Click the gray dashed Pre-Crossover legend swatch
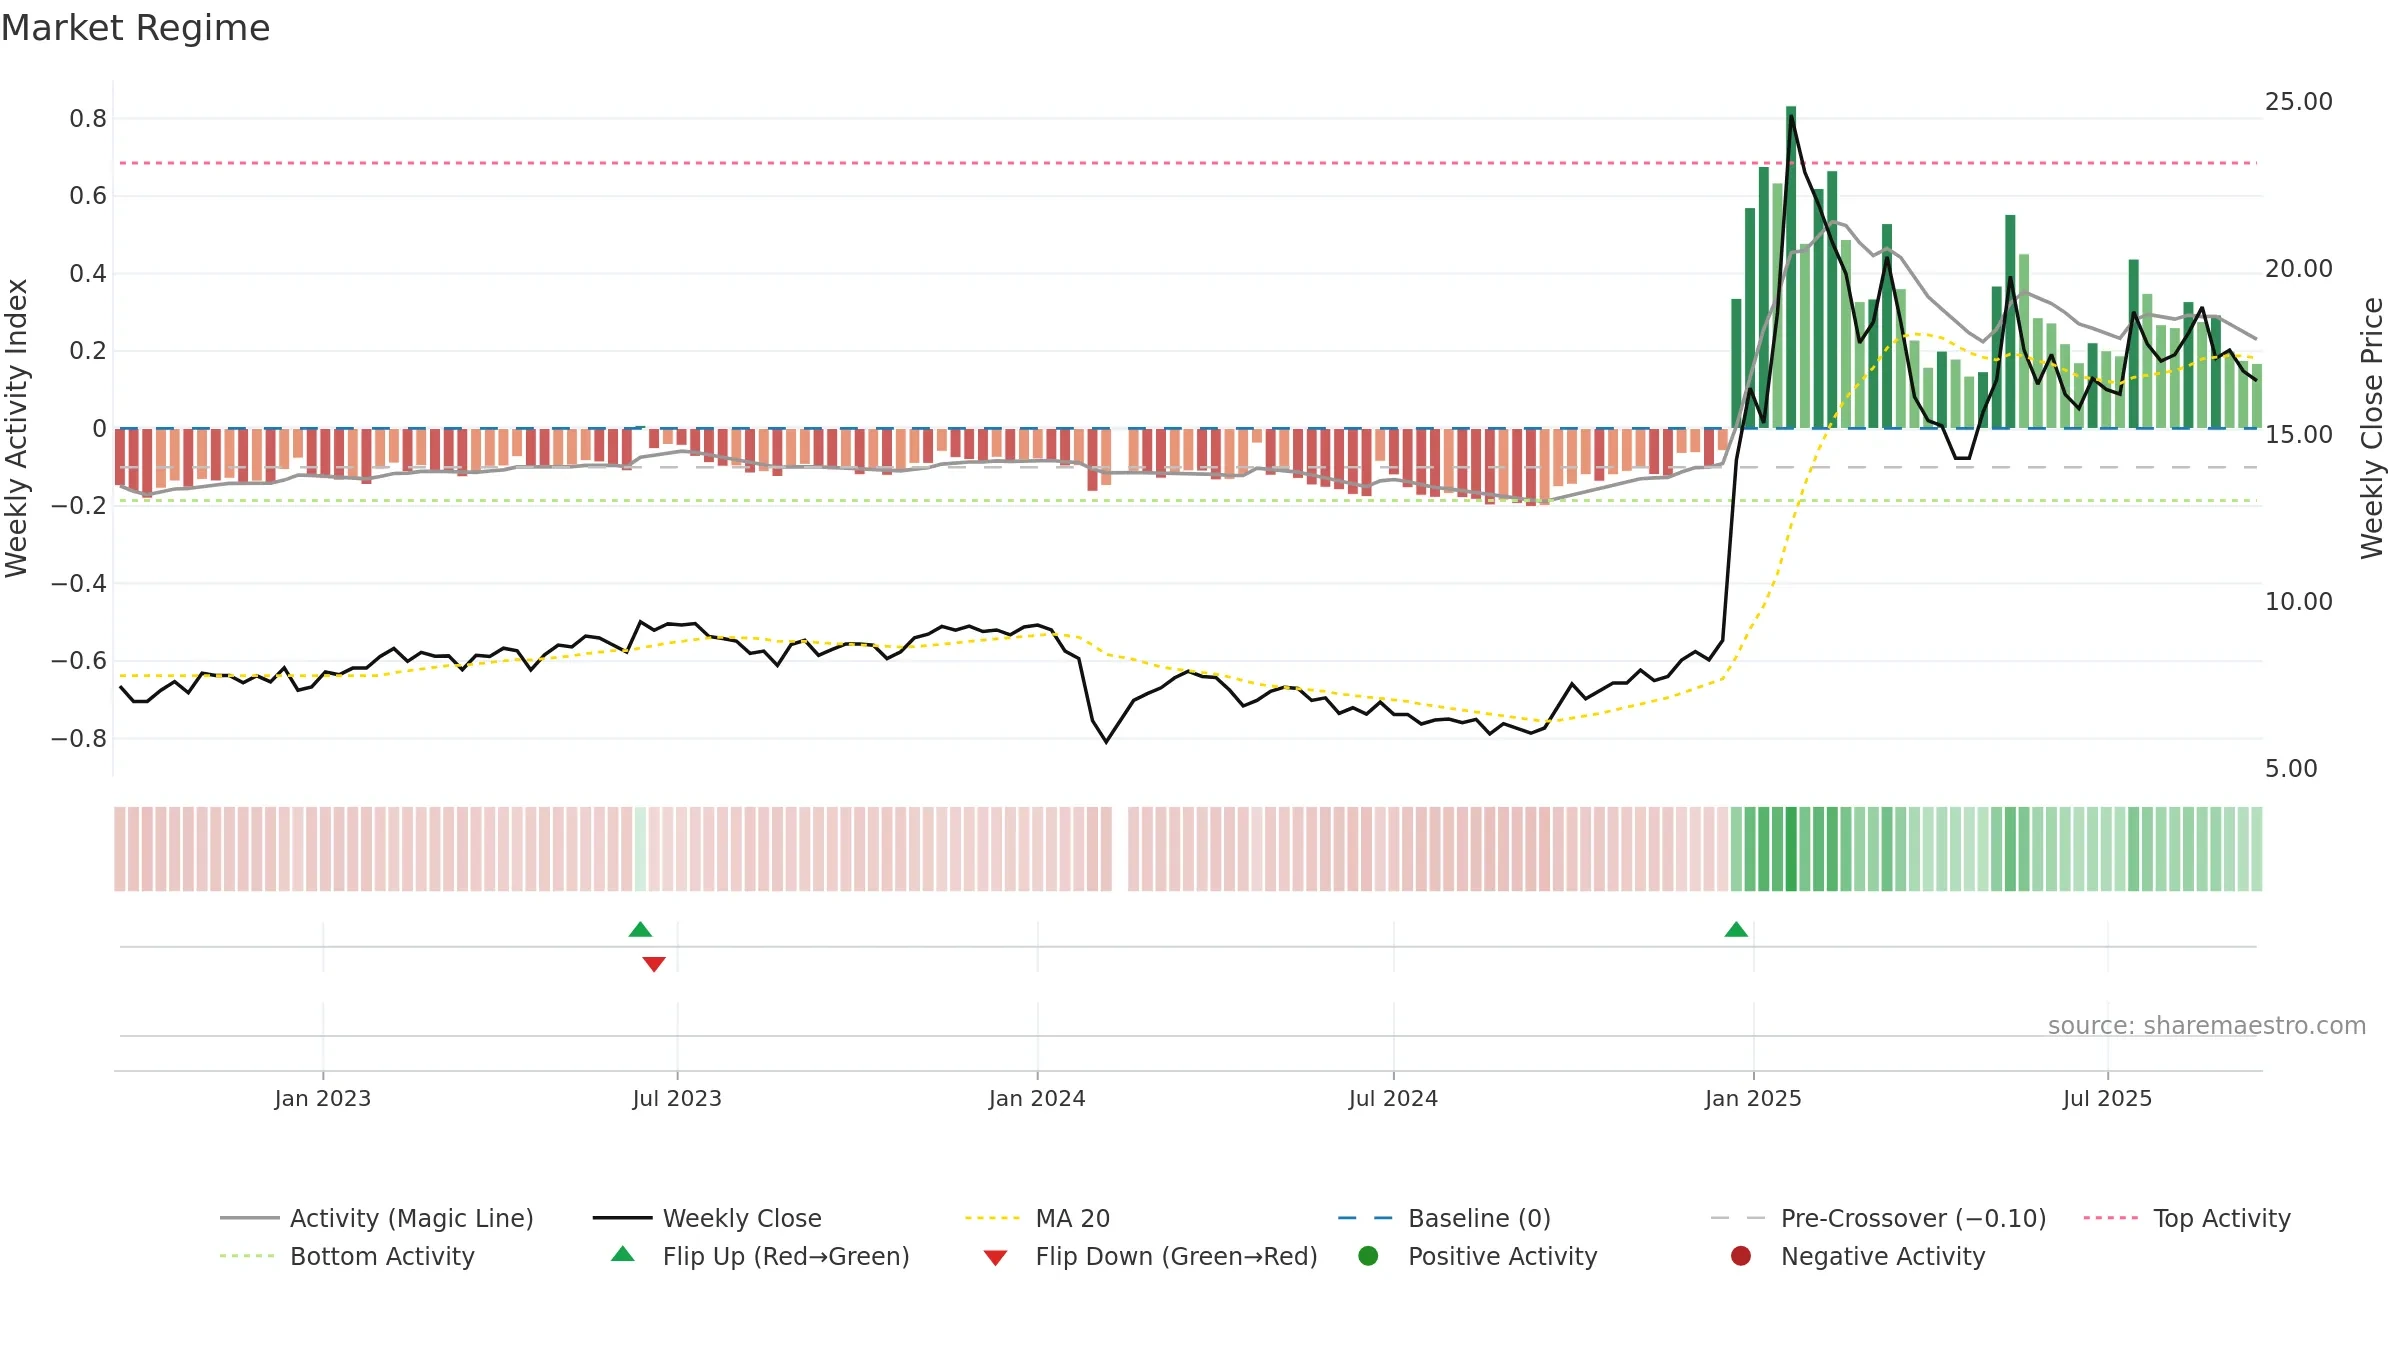The height and width of the screenshot is (1350, 2400). click(x=1738, y=1218)
